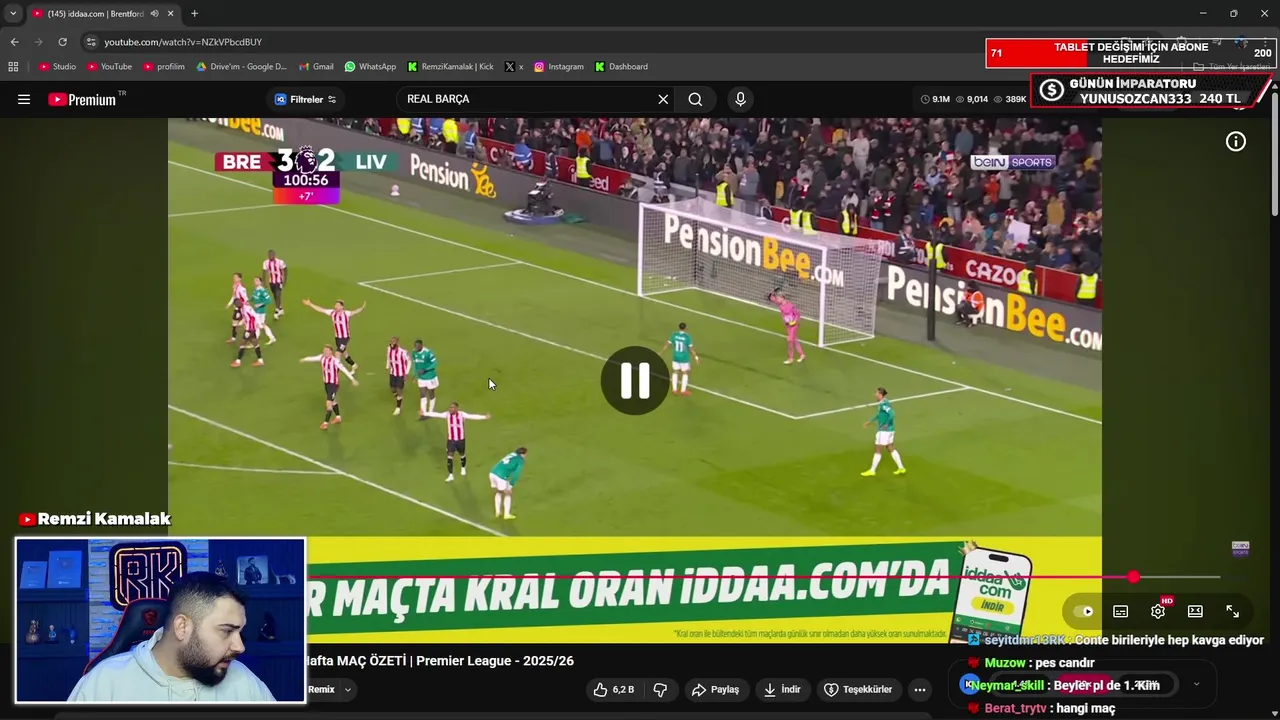Image resolution: width=1280 pixels, height=720 pixels.
Task: Open RemziKamalak Kick bookmark
Action: click(x=450, y=67)
